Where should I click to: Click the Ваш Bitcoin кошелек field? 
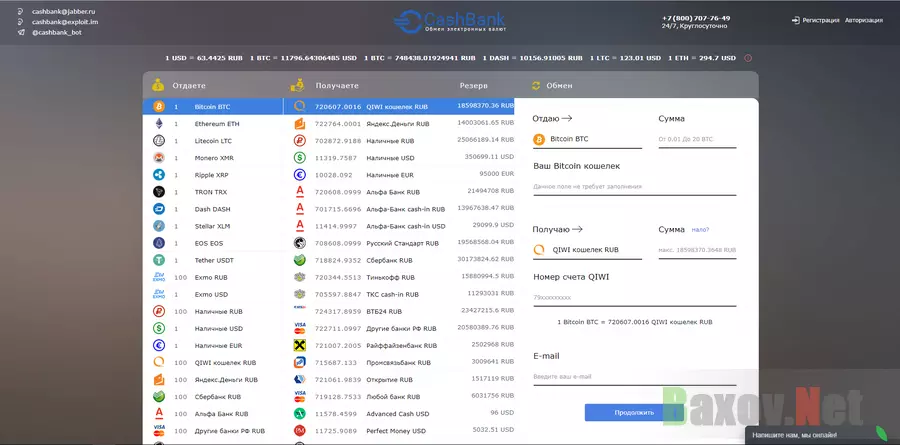[635, 187]
